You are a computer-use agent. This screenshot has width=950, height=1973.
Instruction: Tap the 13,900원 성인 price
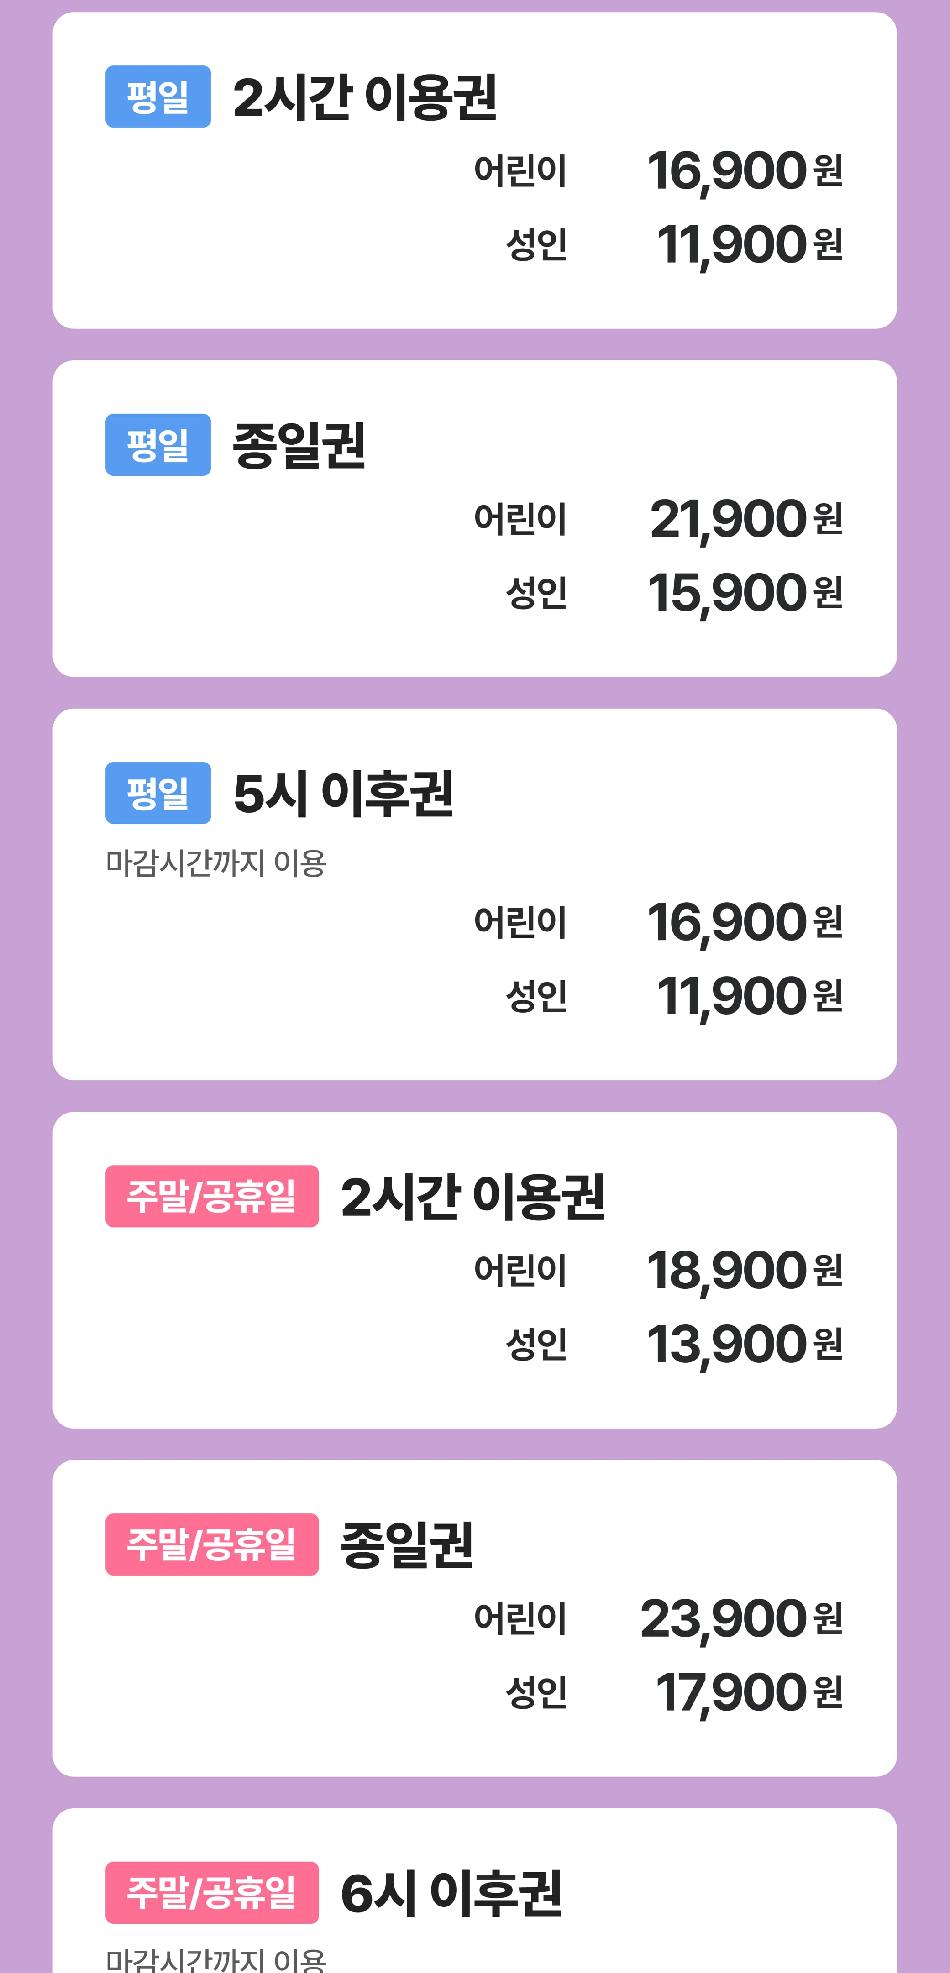click(744, 1344)
